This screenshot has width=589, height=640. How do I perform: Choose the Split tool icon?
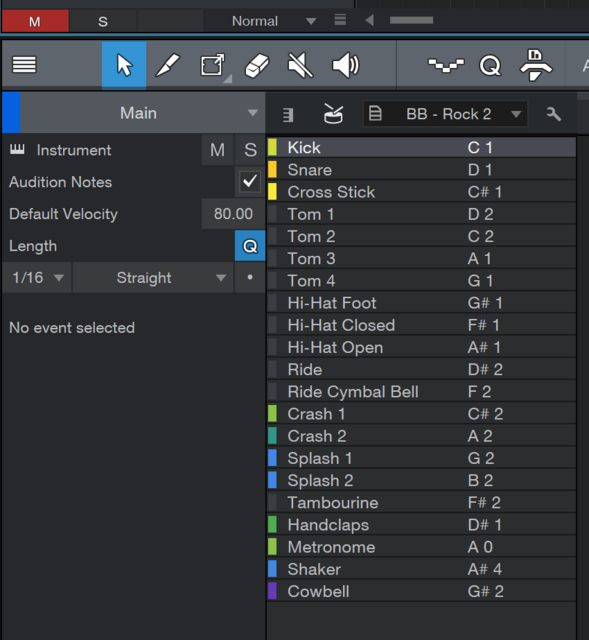[212, 64]
